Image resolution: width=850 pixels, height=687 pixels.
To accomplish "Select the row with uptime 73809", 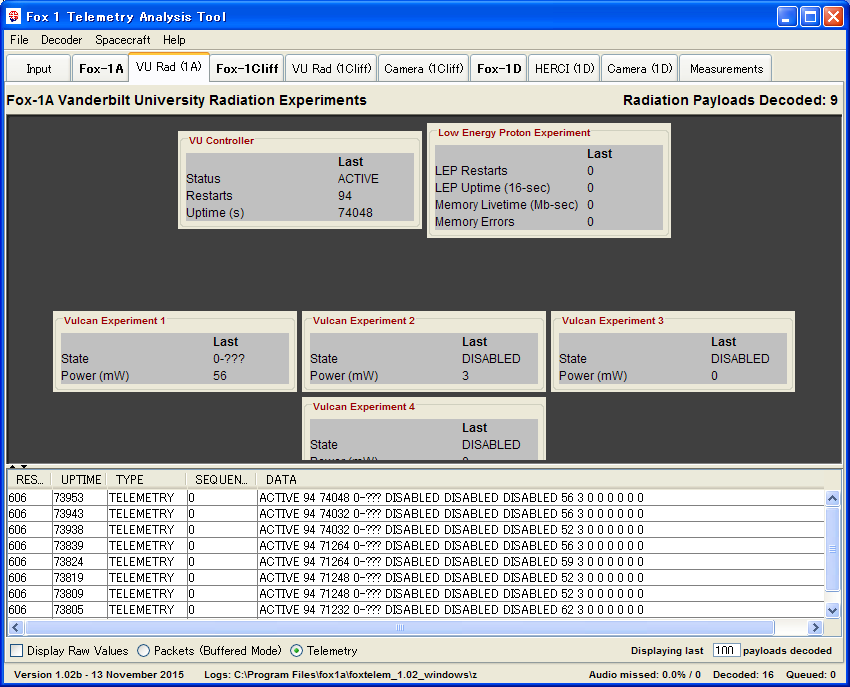I will [416, 594].
